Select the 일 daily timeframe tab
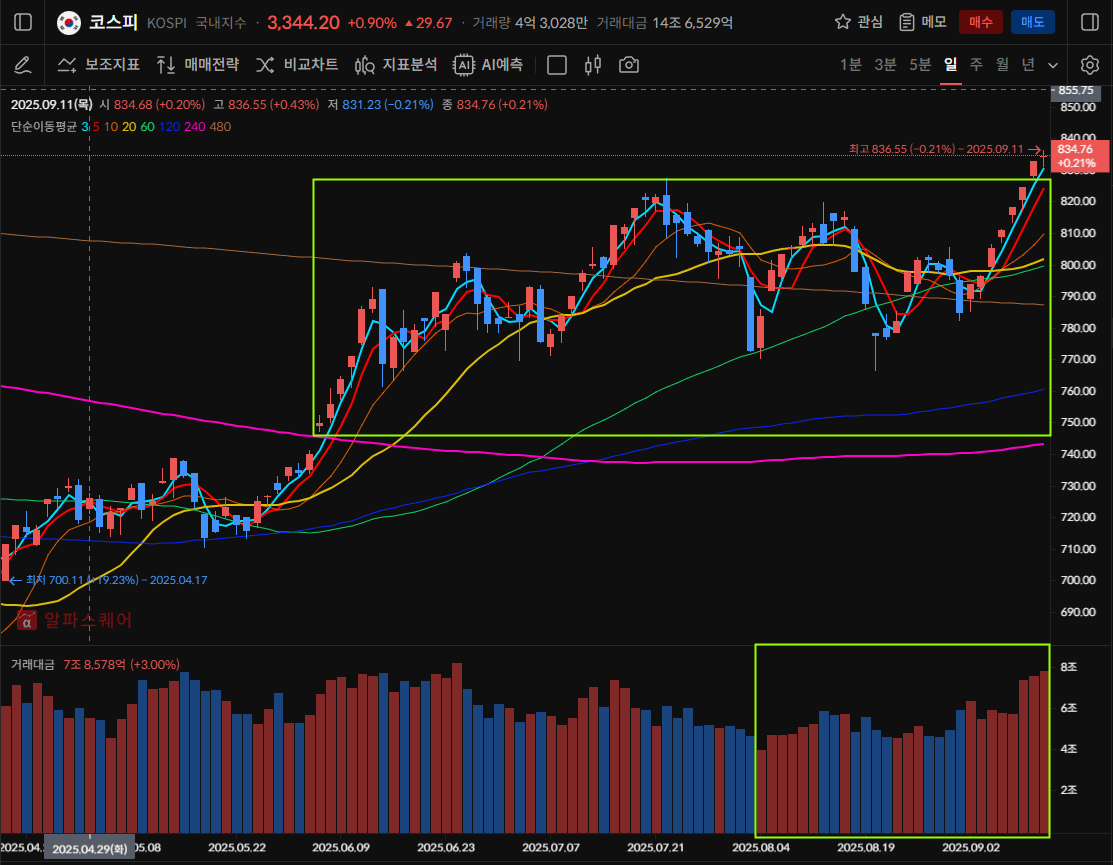The image size is (1113, 865). [x=950, y=65]
